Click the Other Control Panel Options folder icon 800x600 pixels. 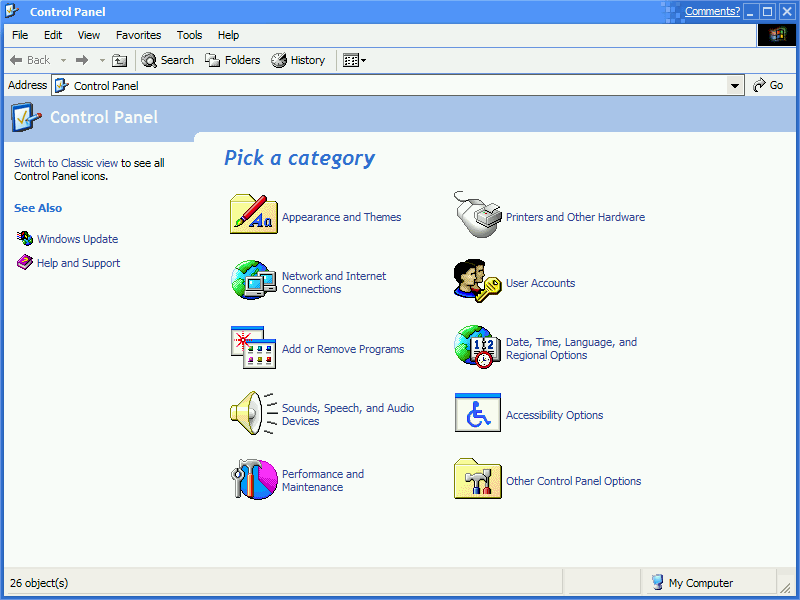pos(478,479)
